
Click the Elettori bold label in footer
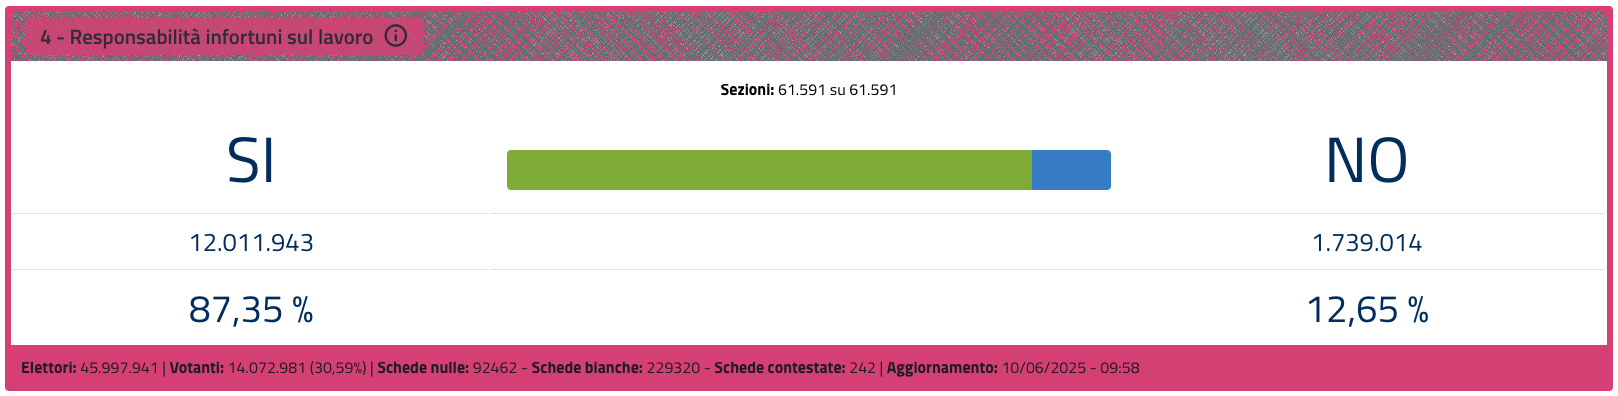coord(49,368)
